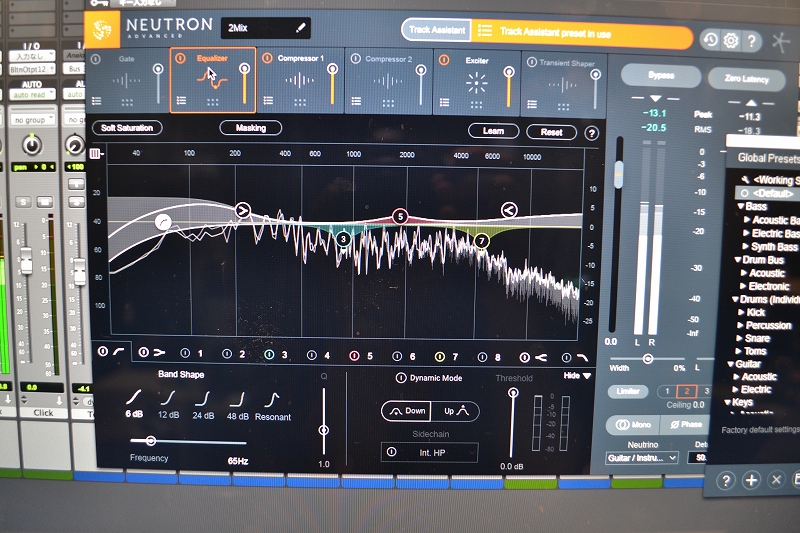Open the history clock icon
Image resolution: width=800 pixels, height=533 pixels.
pos(710,40)
